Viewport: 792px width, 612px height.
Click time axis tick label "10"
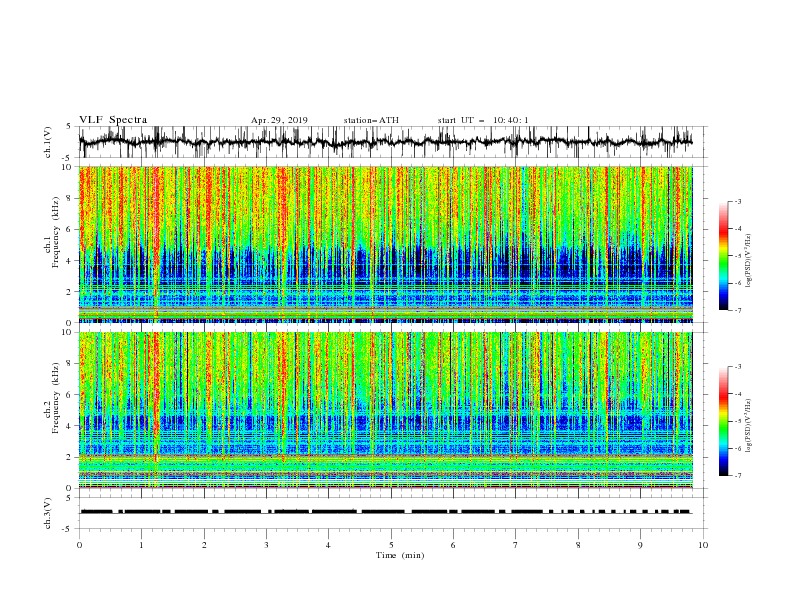tap(703, 545)
